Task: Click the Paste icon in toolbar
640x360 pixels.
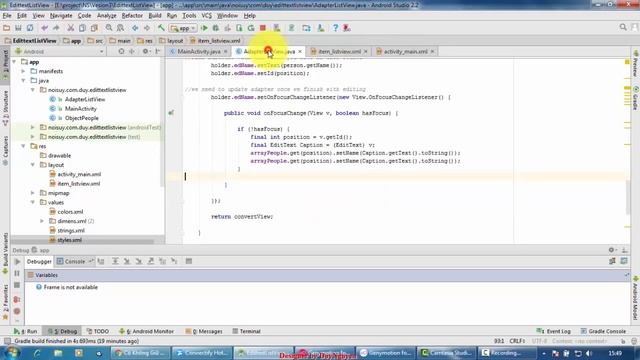Action: pos(94,28)
